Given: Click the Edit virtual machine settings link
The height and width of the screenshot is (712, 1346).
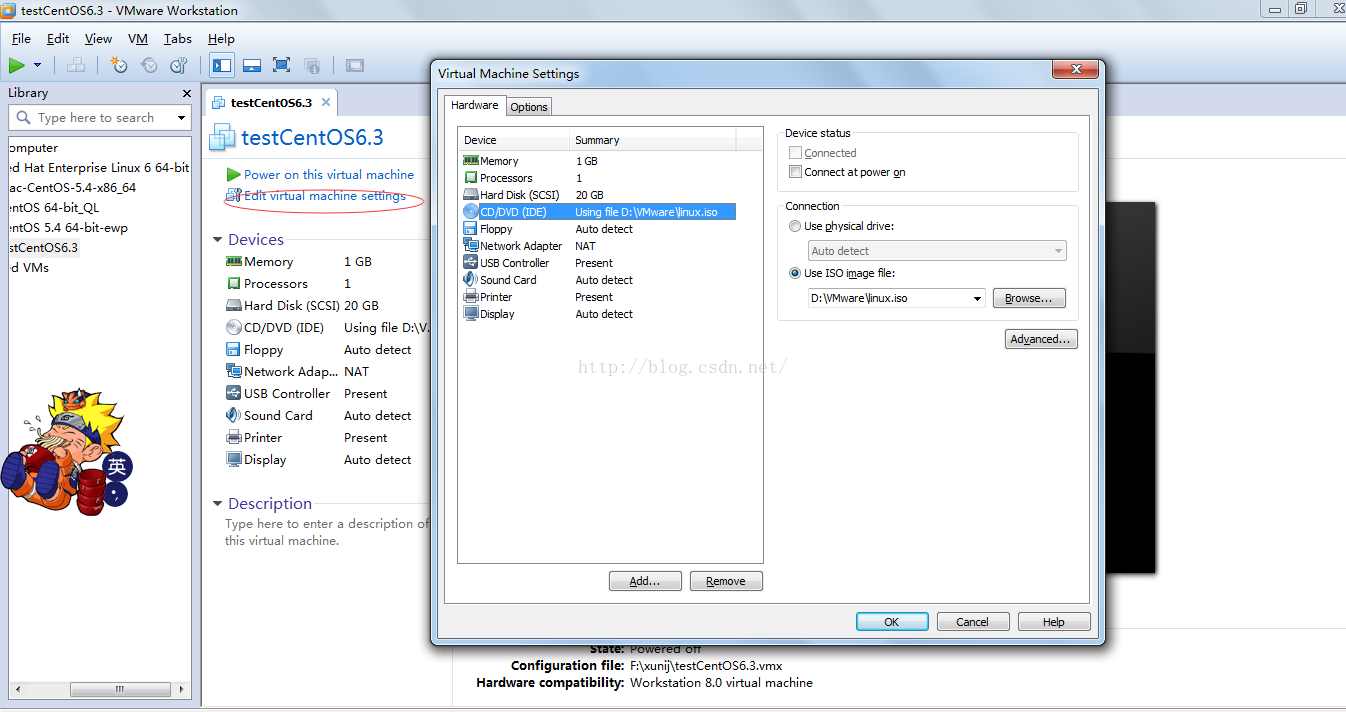Looking at the screenshot, I should click(x=325, y=196).
